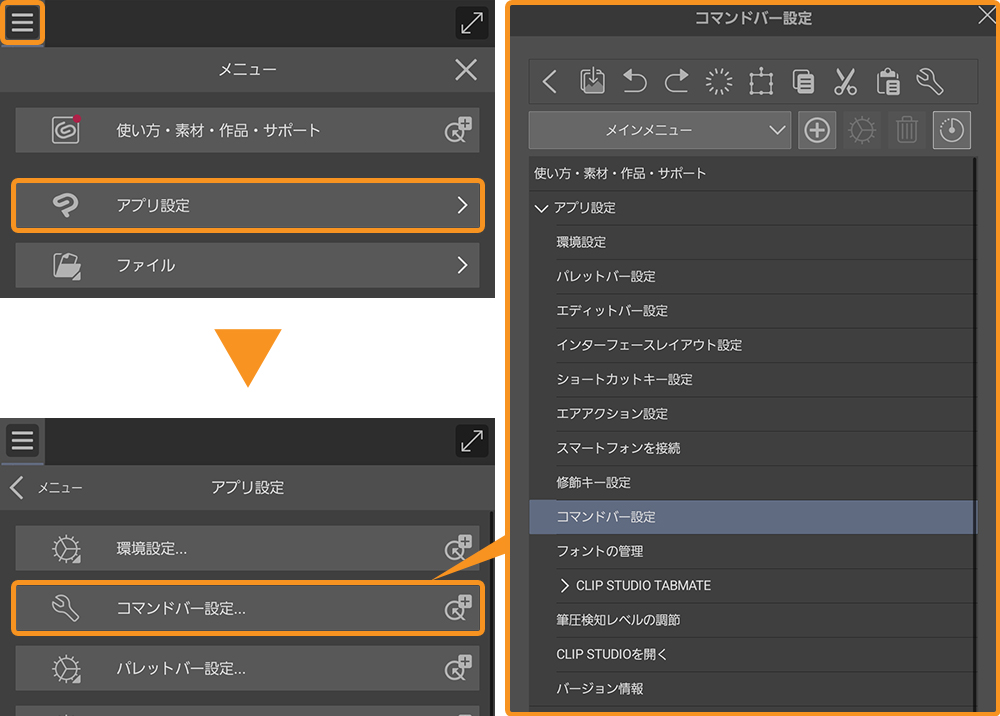Open the メインメニュー dropdown

click(x=659, y=130)
